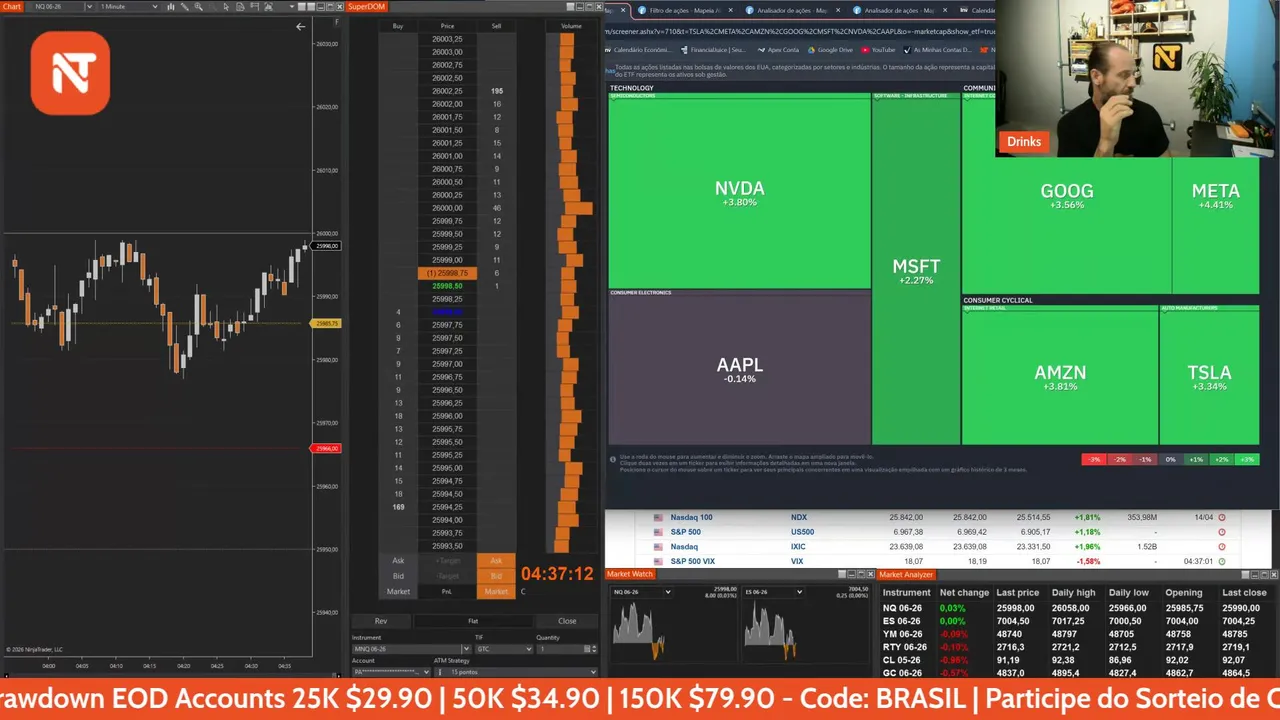Open the Apex Conta bookmark
Image resolution: width=1280 pixels, height=720 pixels.
778,49
